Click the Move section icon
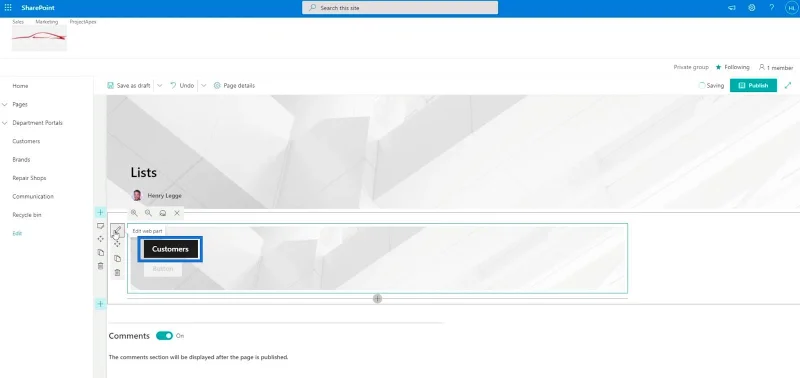Viewport: 800px width, 378px height. pos(101,239)
